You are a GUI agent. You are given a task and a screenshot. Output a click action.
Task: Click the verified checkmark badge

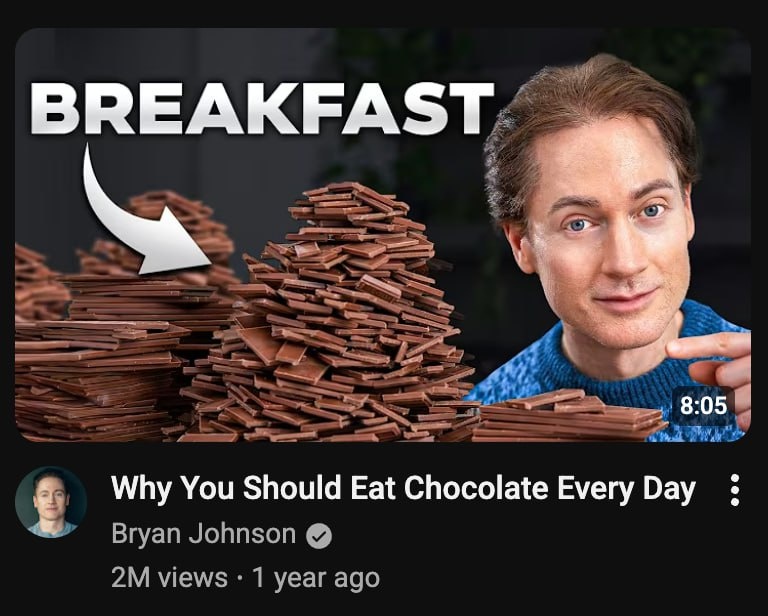tap(319, 536)
